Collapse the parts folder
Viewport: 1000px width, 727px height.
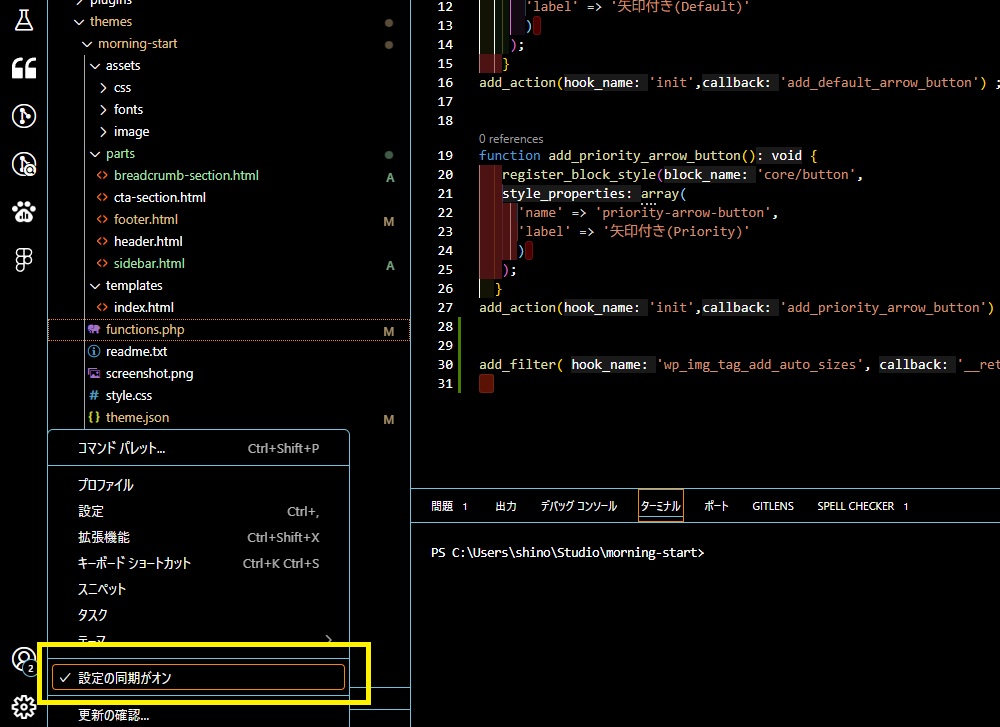click(95, 154)
